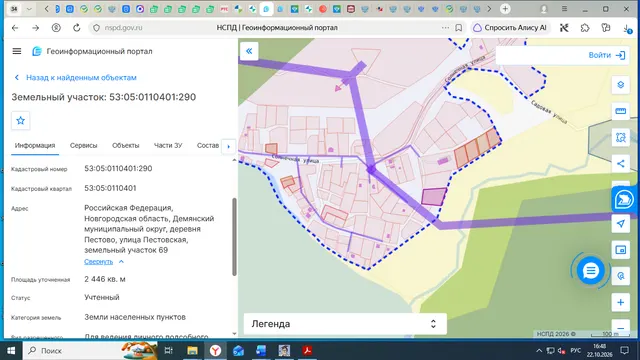This screenshot has width=640, height=360.
Task: Bookmark the page in address bar
Action: click(459, 28)
